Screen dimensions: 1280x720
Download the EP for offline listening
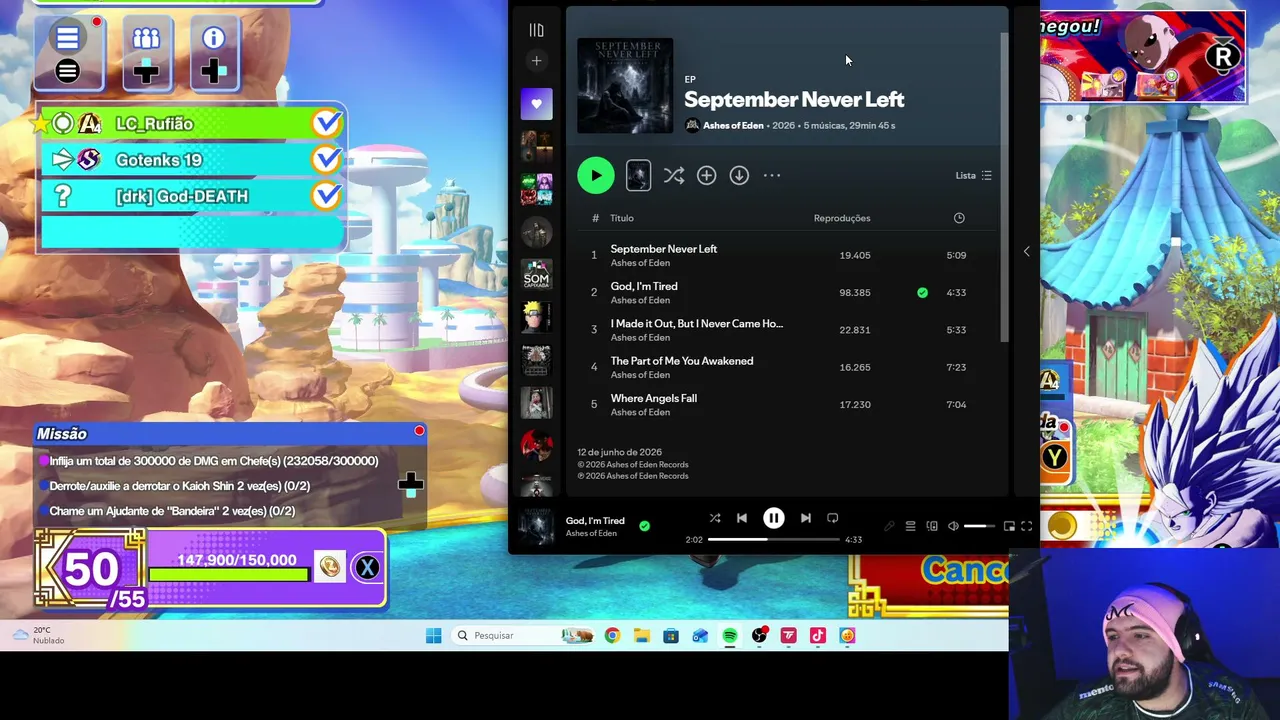click(x=739, y=176)
